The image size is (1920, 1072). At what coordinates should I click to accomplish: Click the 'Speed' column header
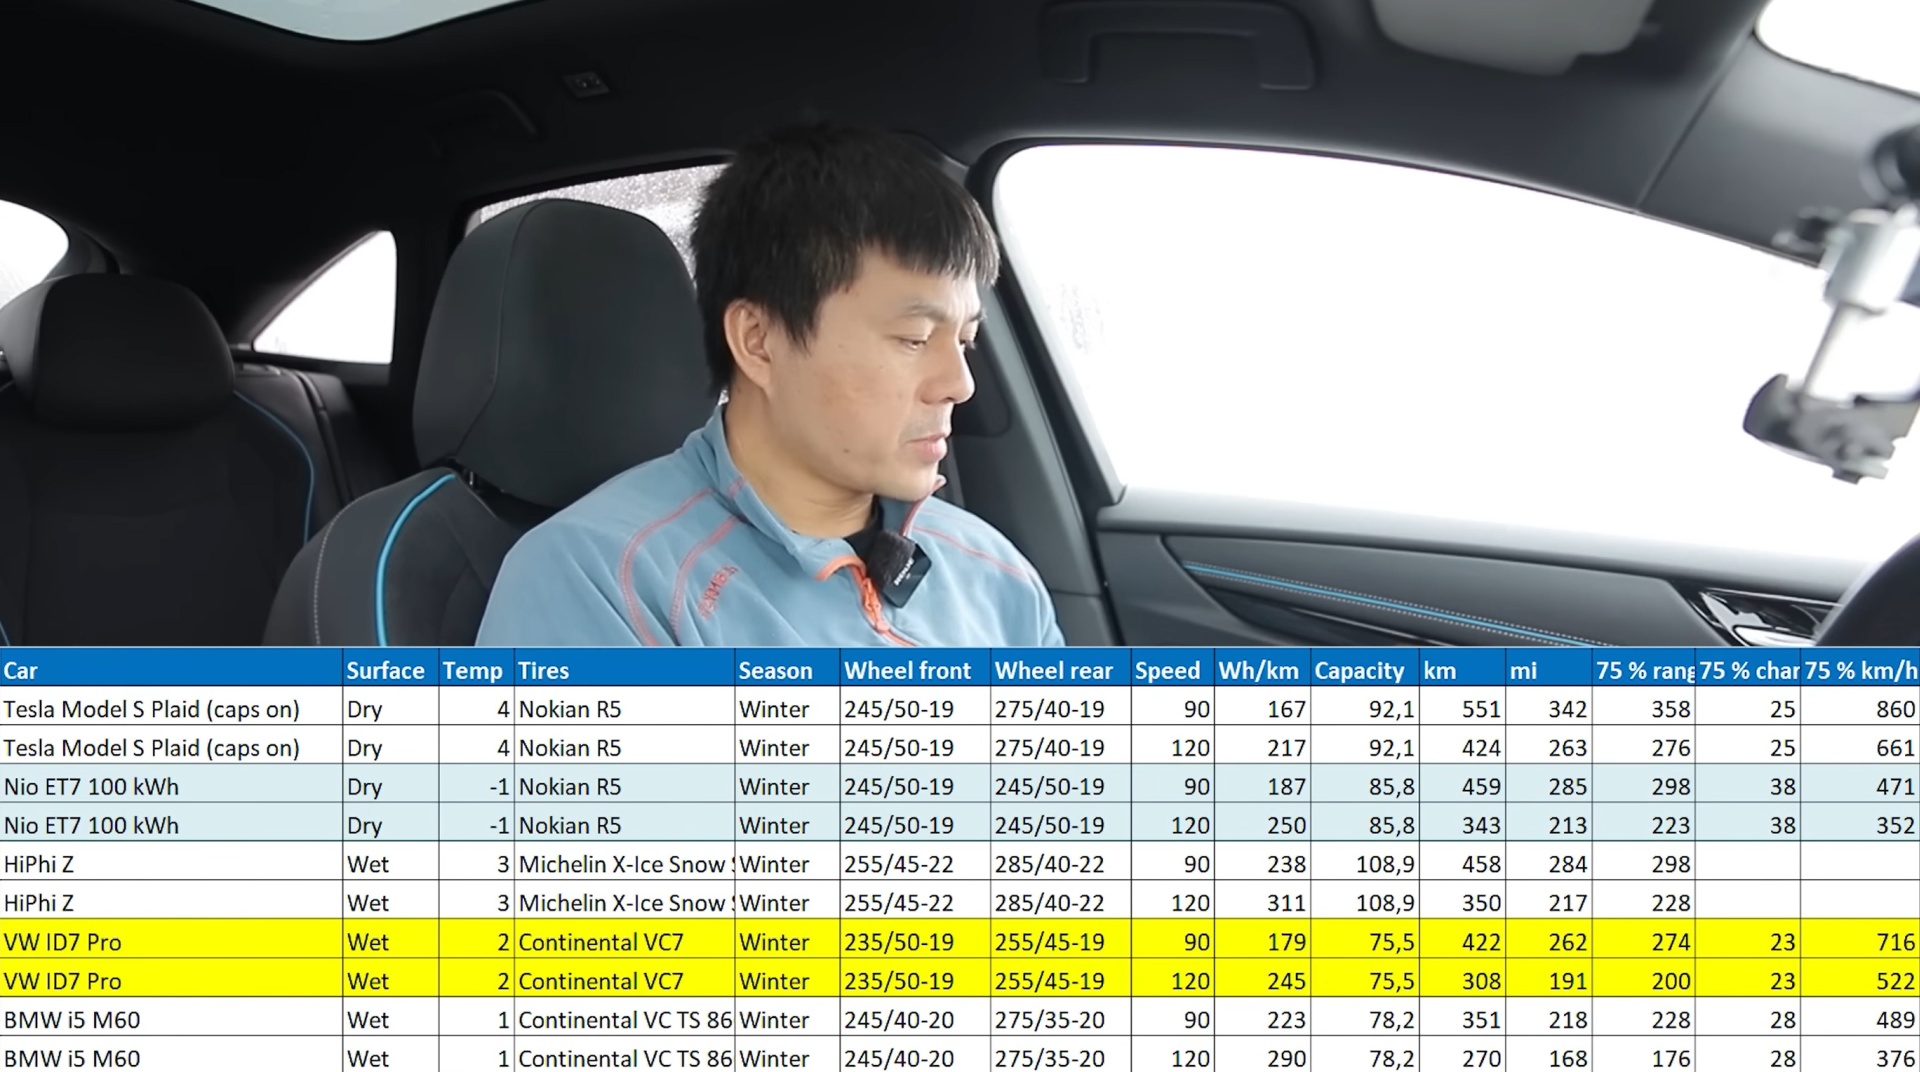[x=1173, y=670]
